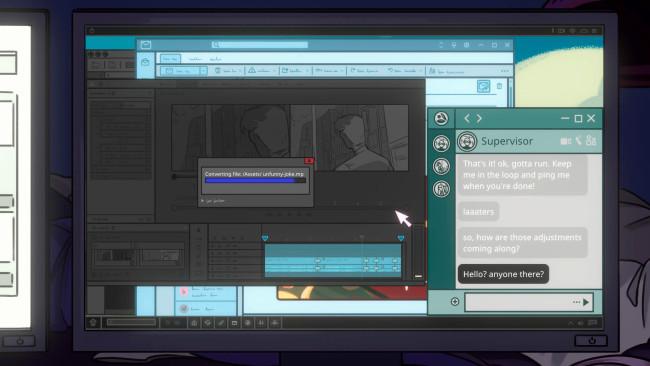Close the file conversion dialog

pyautogui.click(x=309, y=161)
